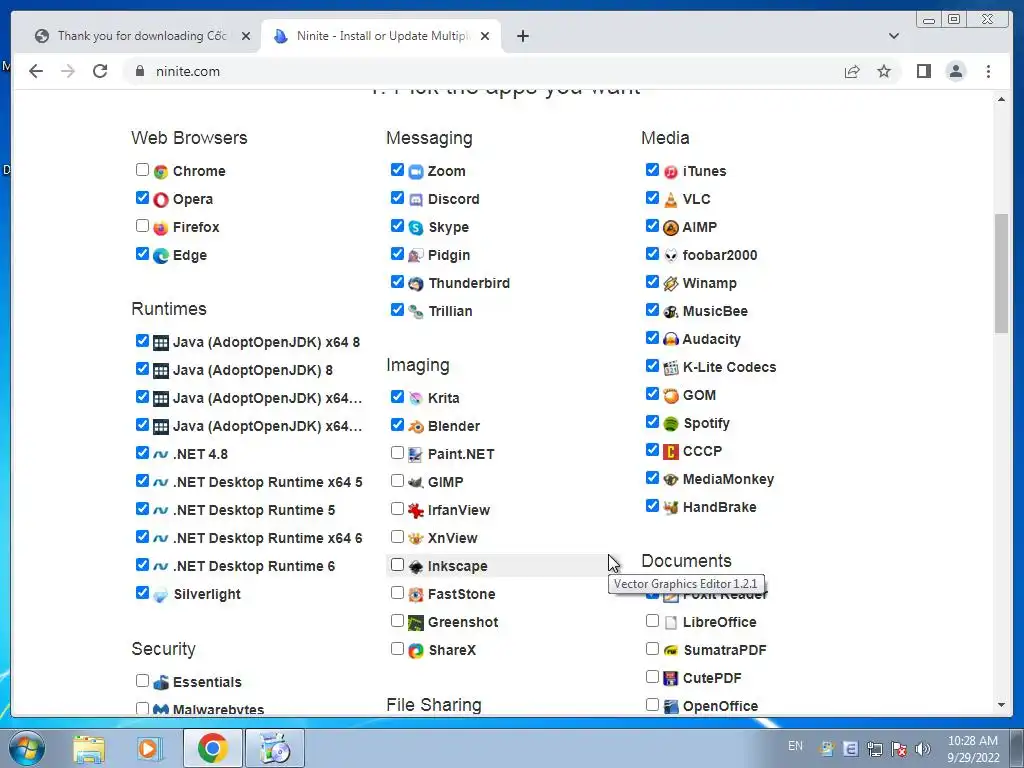The height and width of the screenshot is (768, 1024).
Task: Check the Essentials security checkbox
Action: 142,680
